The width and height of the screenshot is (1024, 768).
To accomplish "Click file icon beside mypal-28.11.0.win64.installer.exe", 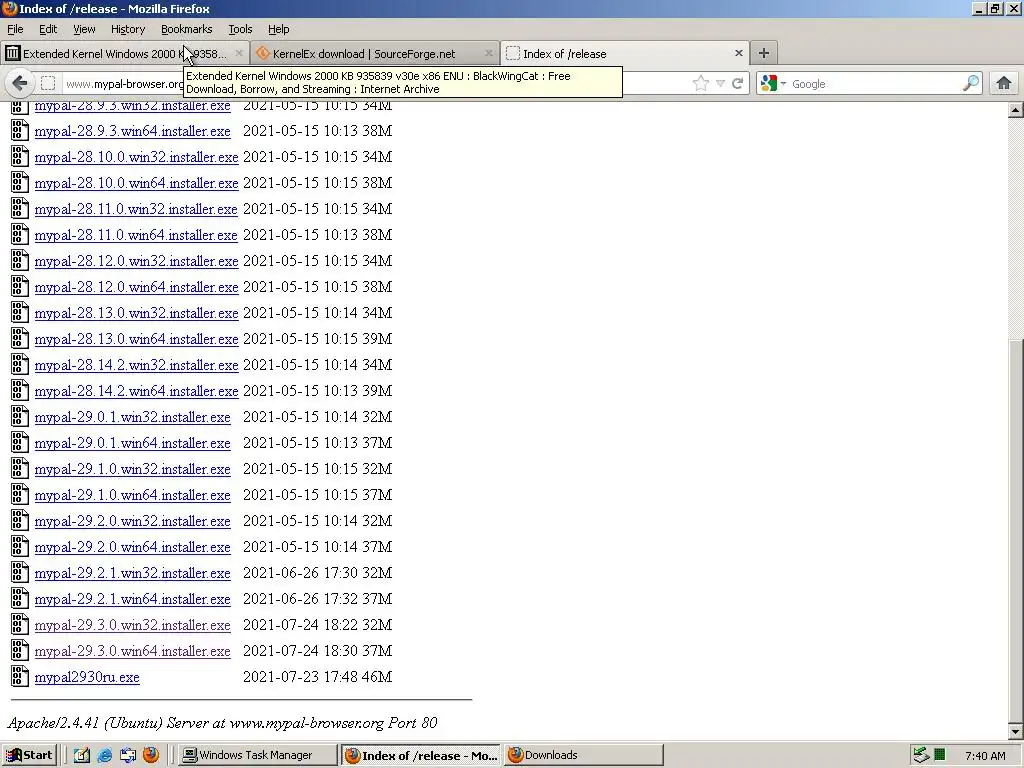I will click(x=20, y=234).
